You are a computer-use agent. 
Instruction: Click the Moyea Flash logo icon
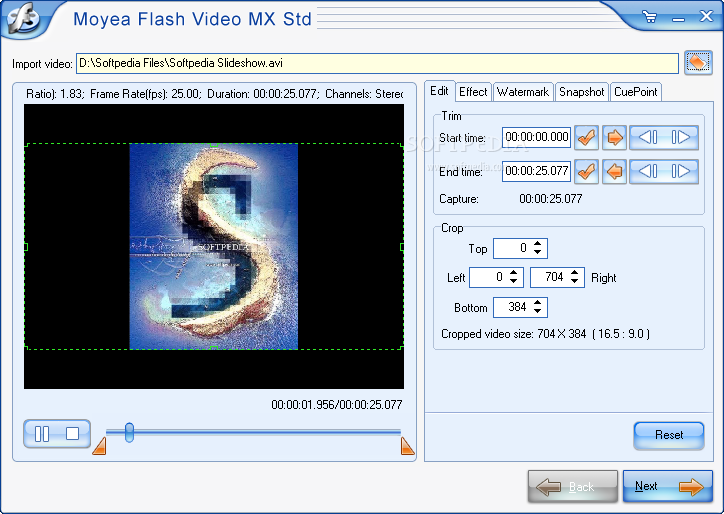click(x=23, y=18)
